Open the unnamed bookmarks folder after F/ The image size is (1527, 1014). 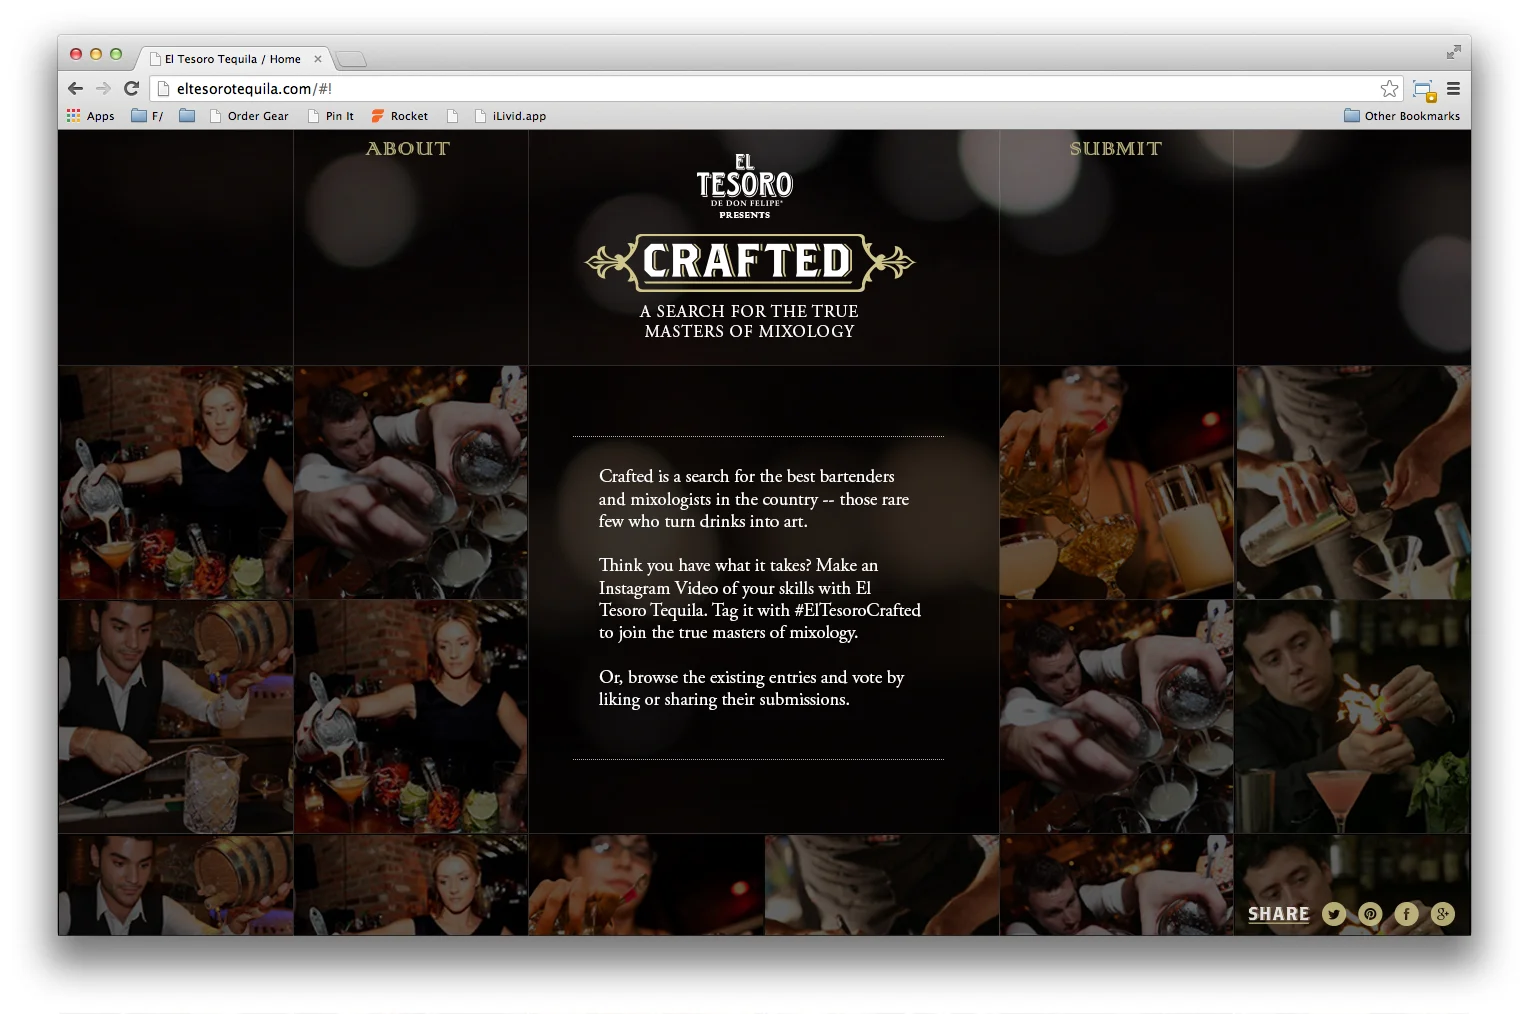point(187,116)
